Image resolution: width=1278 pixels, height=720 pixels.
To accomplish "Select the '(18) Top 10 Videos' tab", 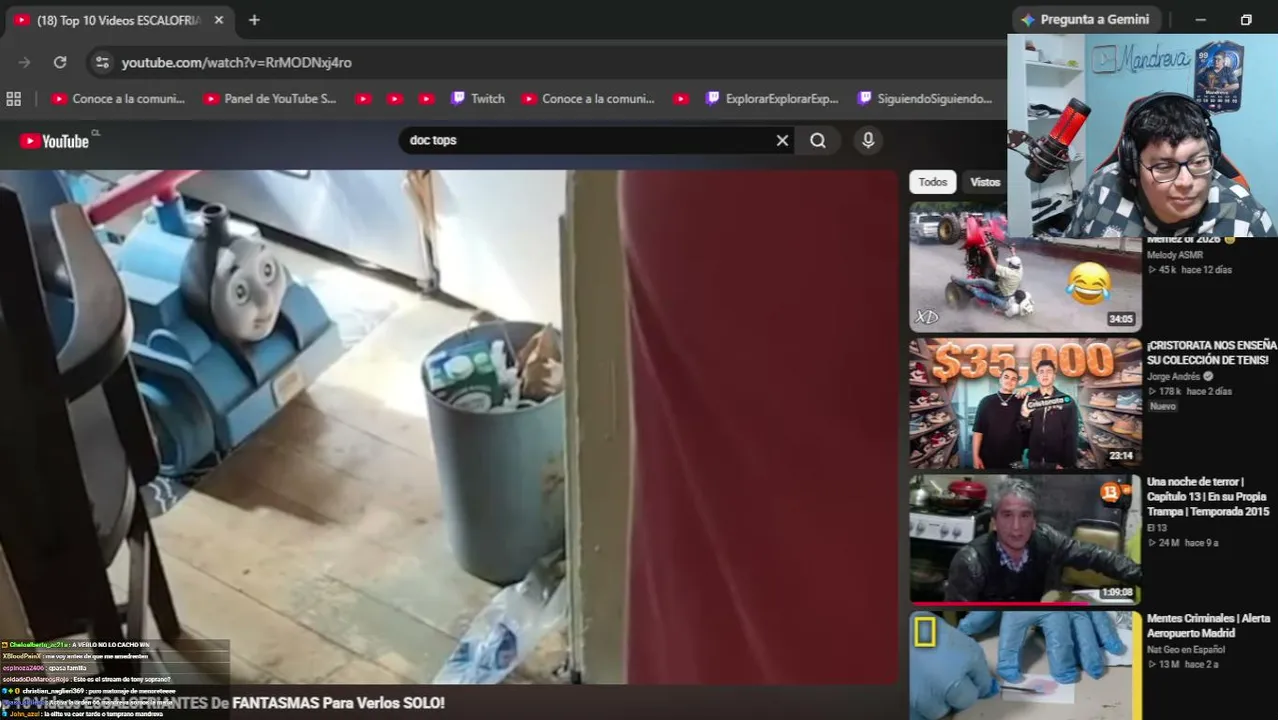I will [x=118, y=20].
